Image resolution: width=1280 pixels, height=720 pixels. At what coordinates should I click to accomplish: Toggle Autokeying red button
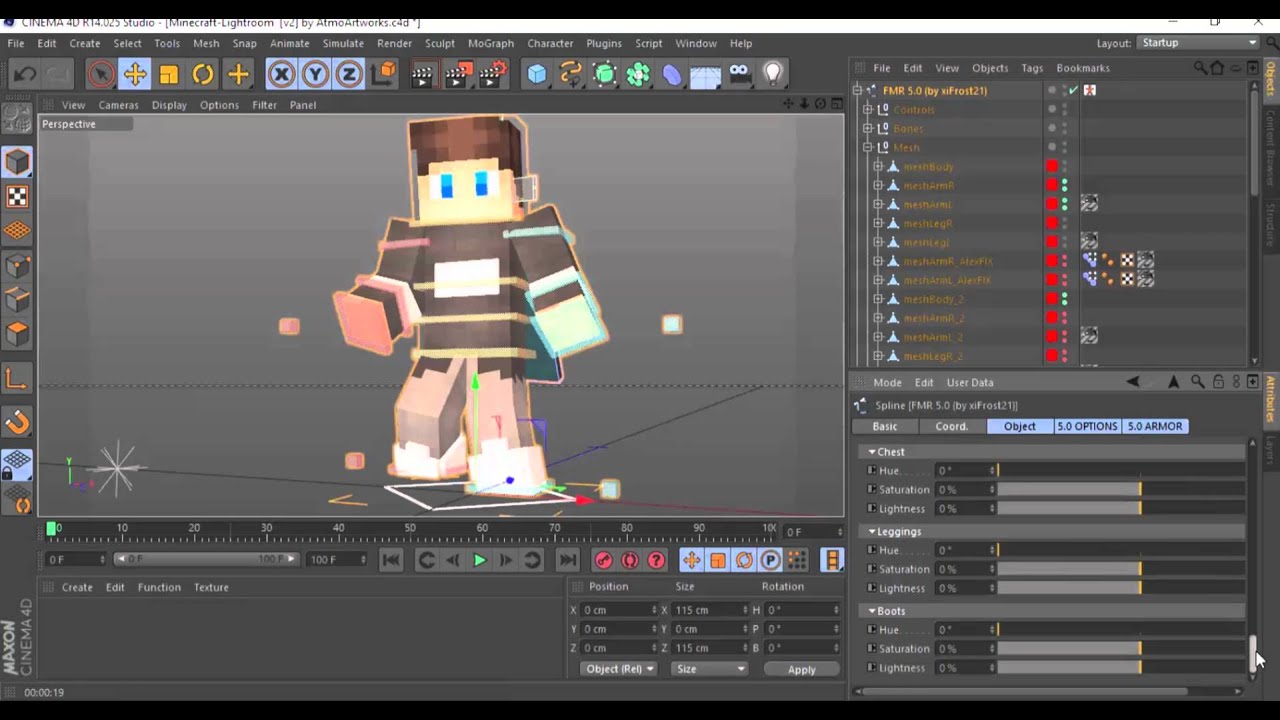click(630, 560)
